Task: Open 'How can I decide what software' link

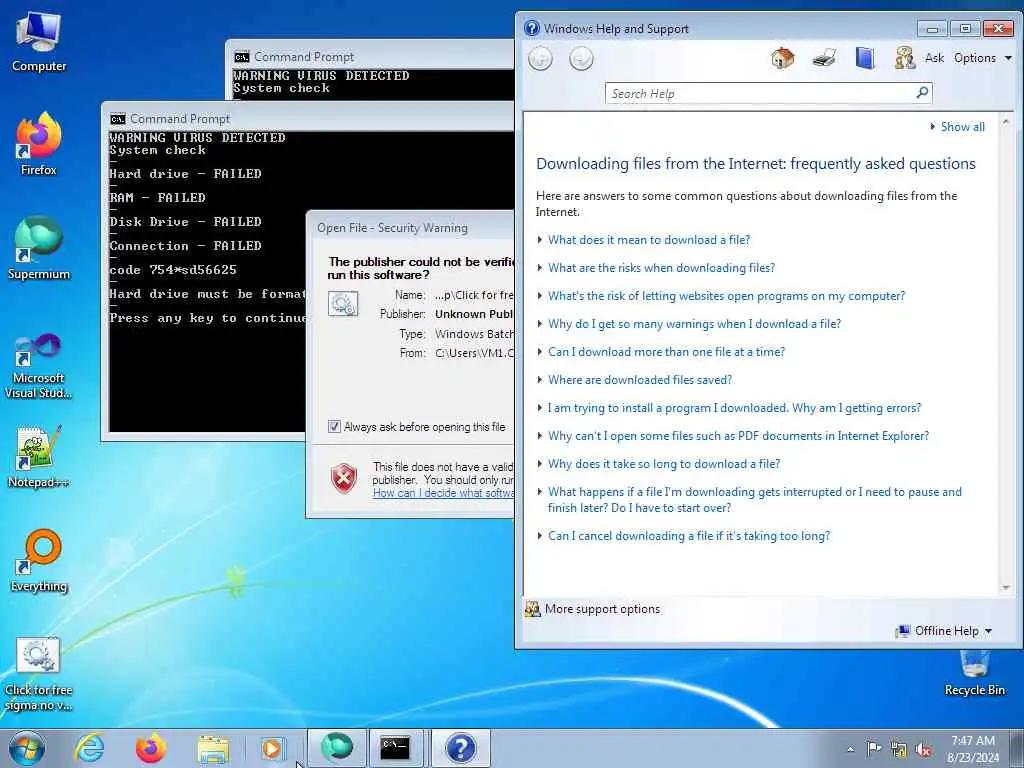Action: click(x=443, y=493)
